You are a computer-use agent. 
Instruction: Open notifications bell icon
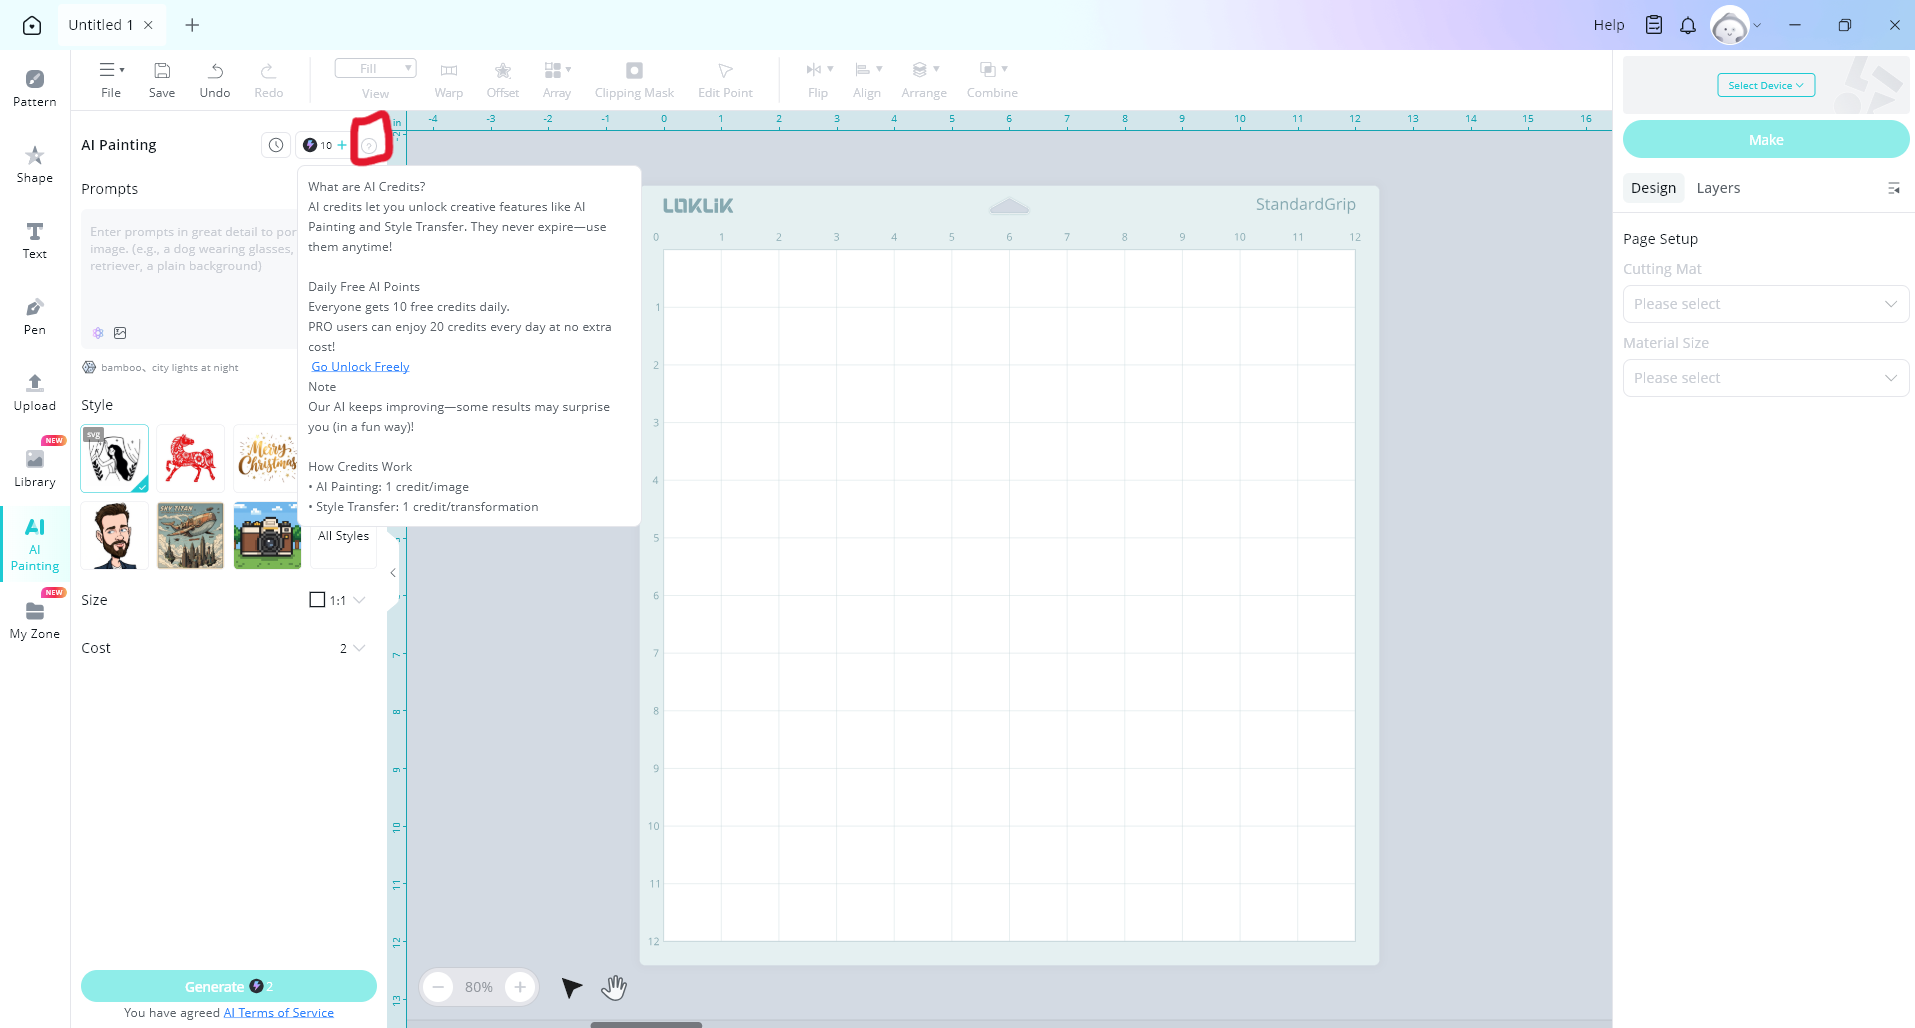1688,25
